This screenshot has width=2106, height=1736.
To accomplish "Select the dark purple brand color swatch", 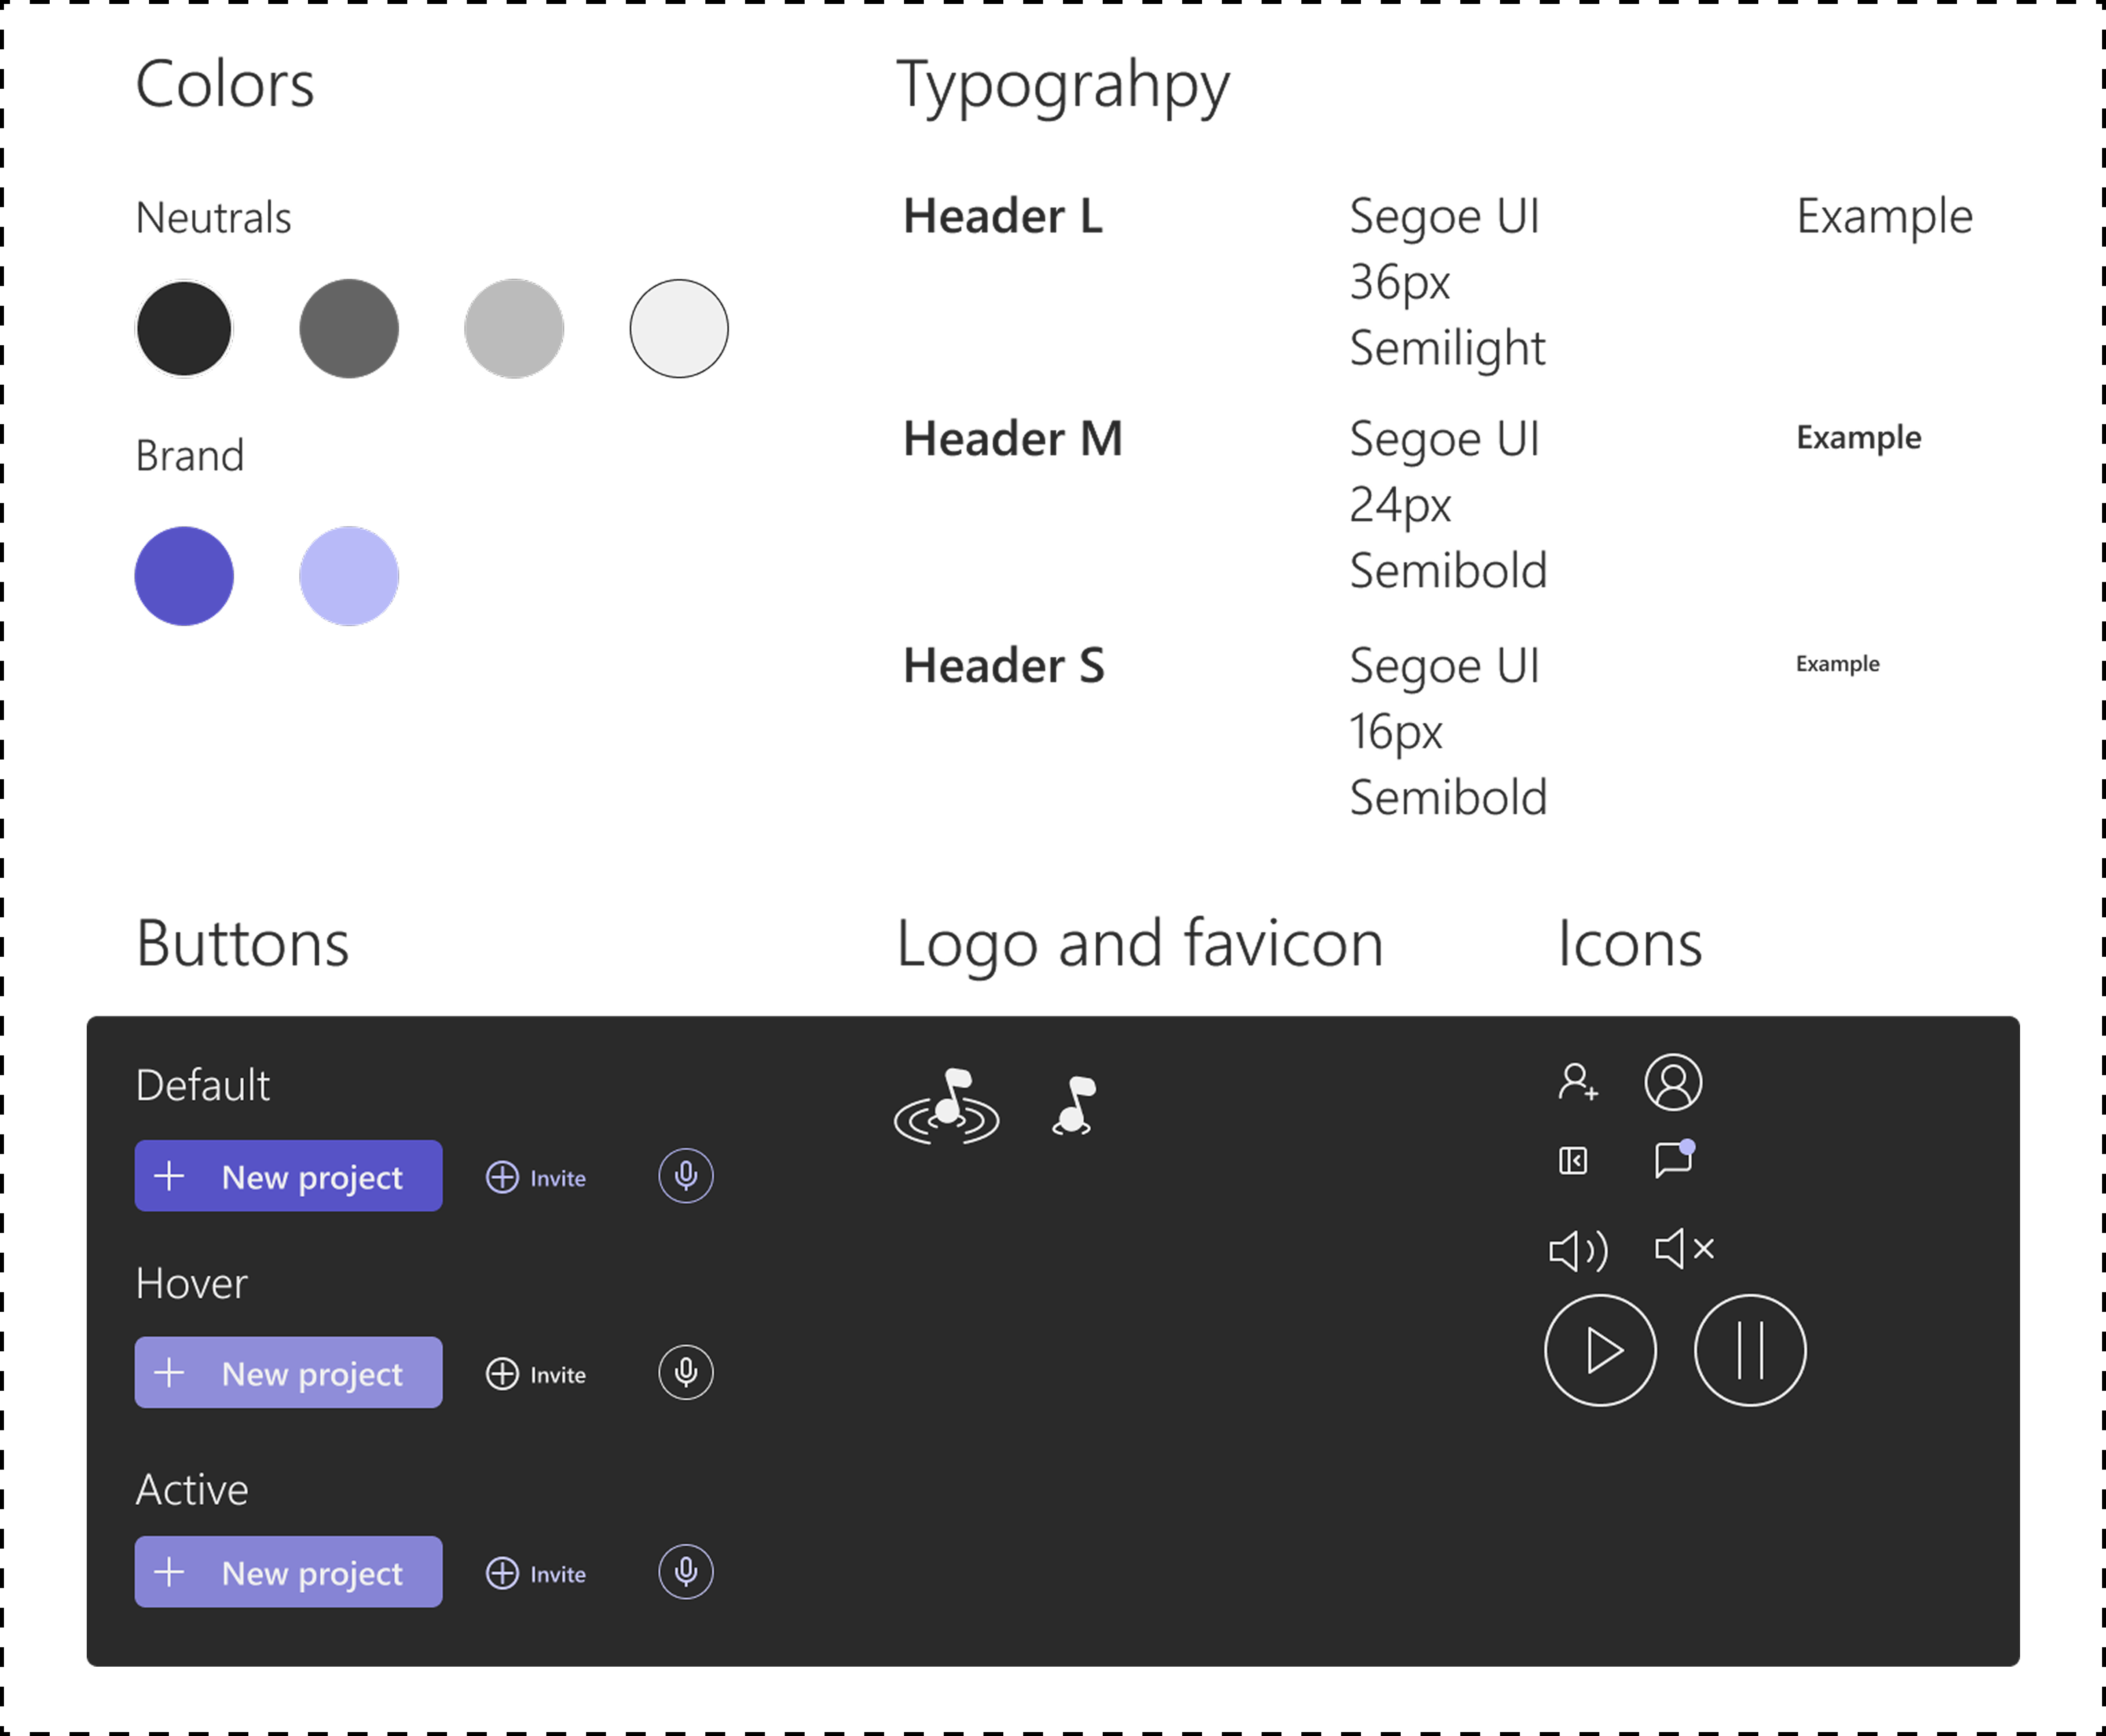I will [x=184, y=576].
